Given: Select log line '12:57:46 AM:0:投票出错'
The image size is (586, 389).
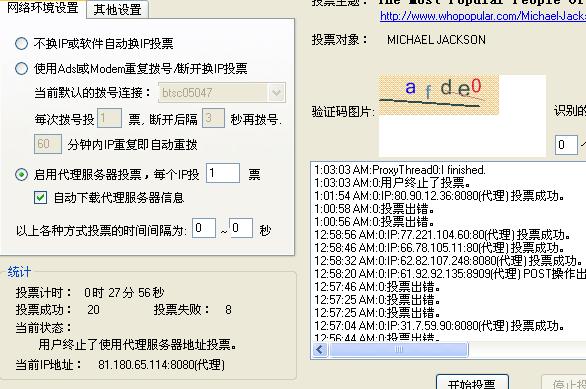Looking at the screenshot, I should coord(377,287).
